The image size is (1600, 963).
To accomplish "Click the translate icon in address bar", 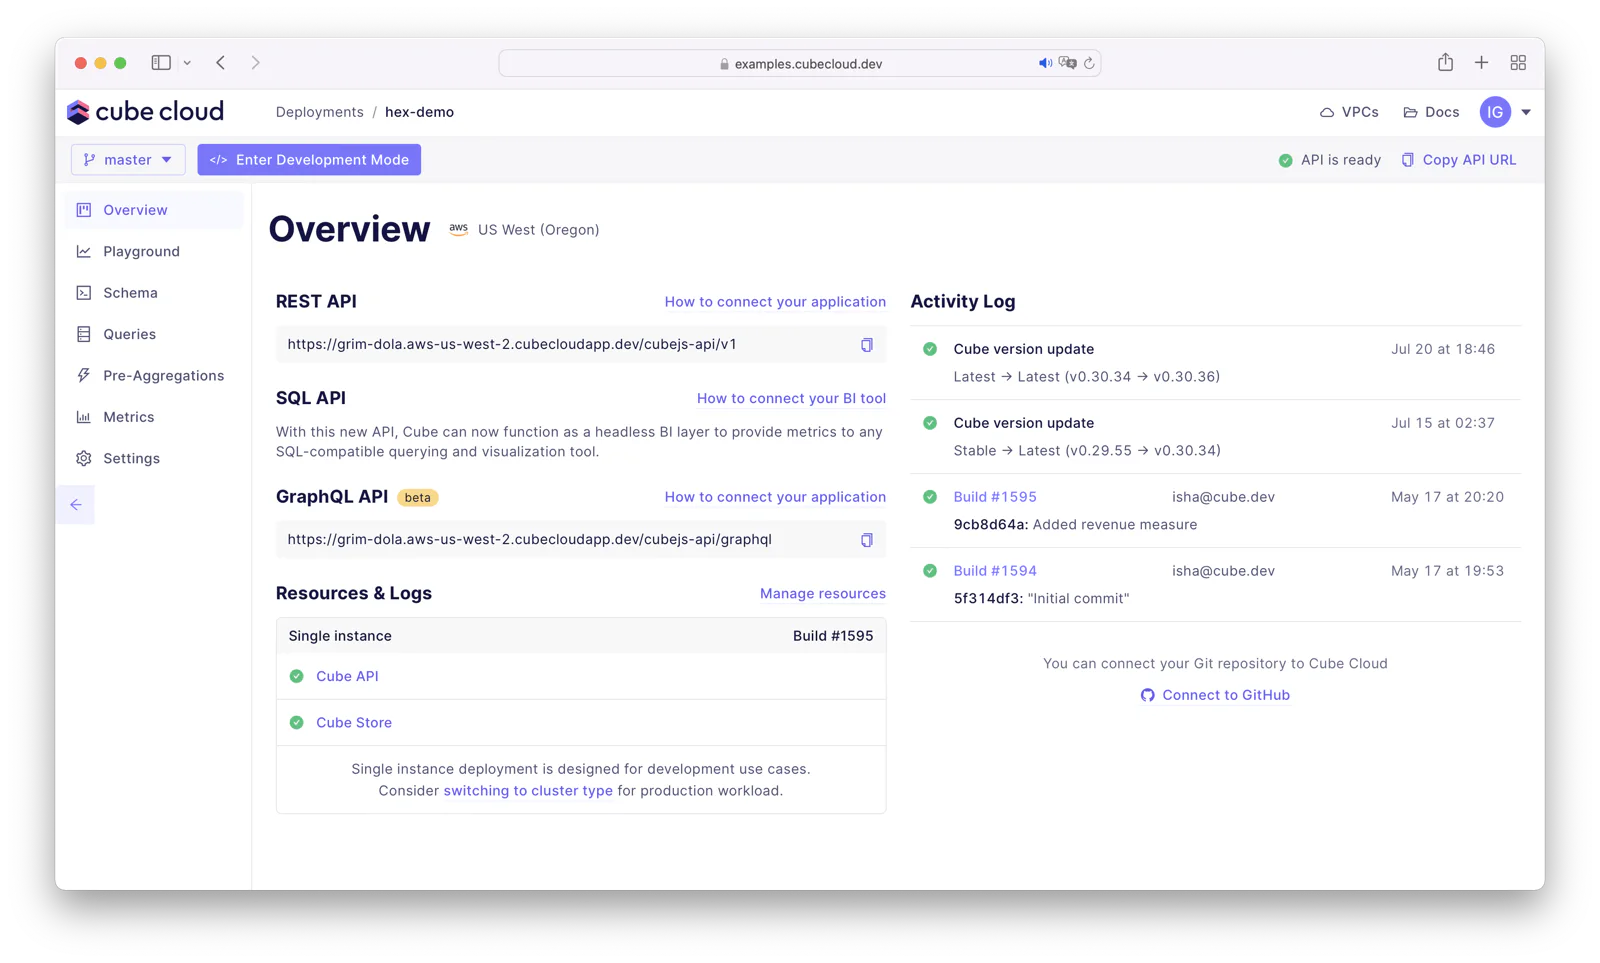I will 1067,63.
